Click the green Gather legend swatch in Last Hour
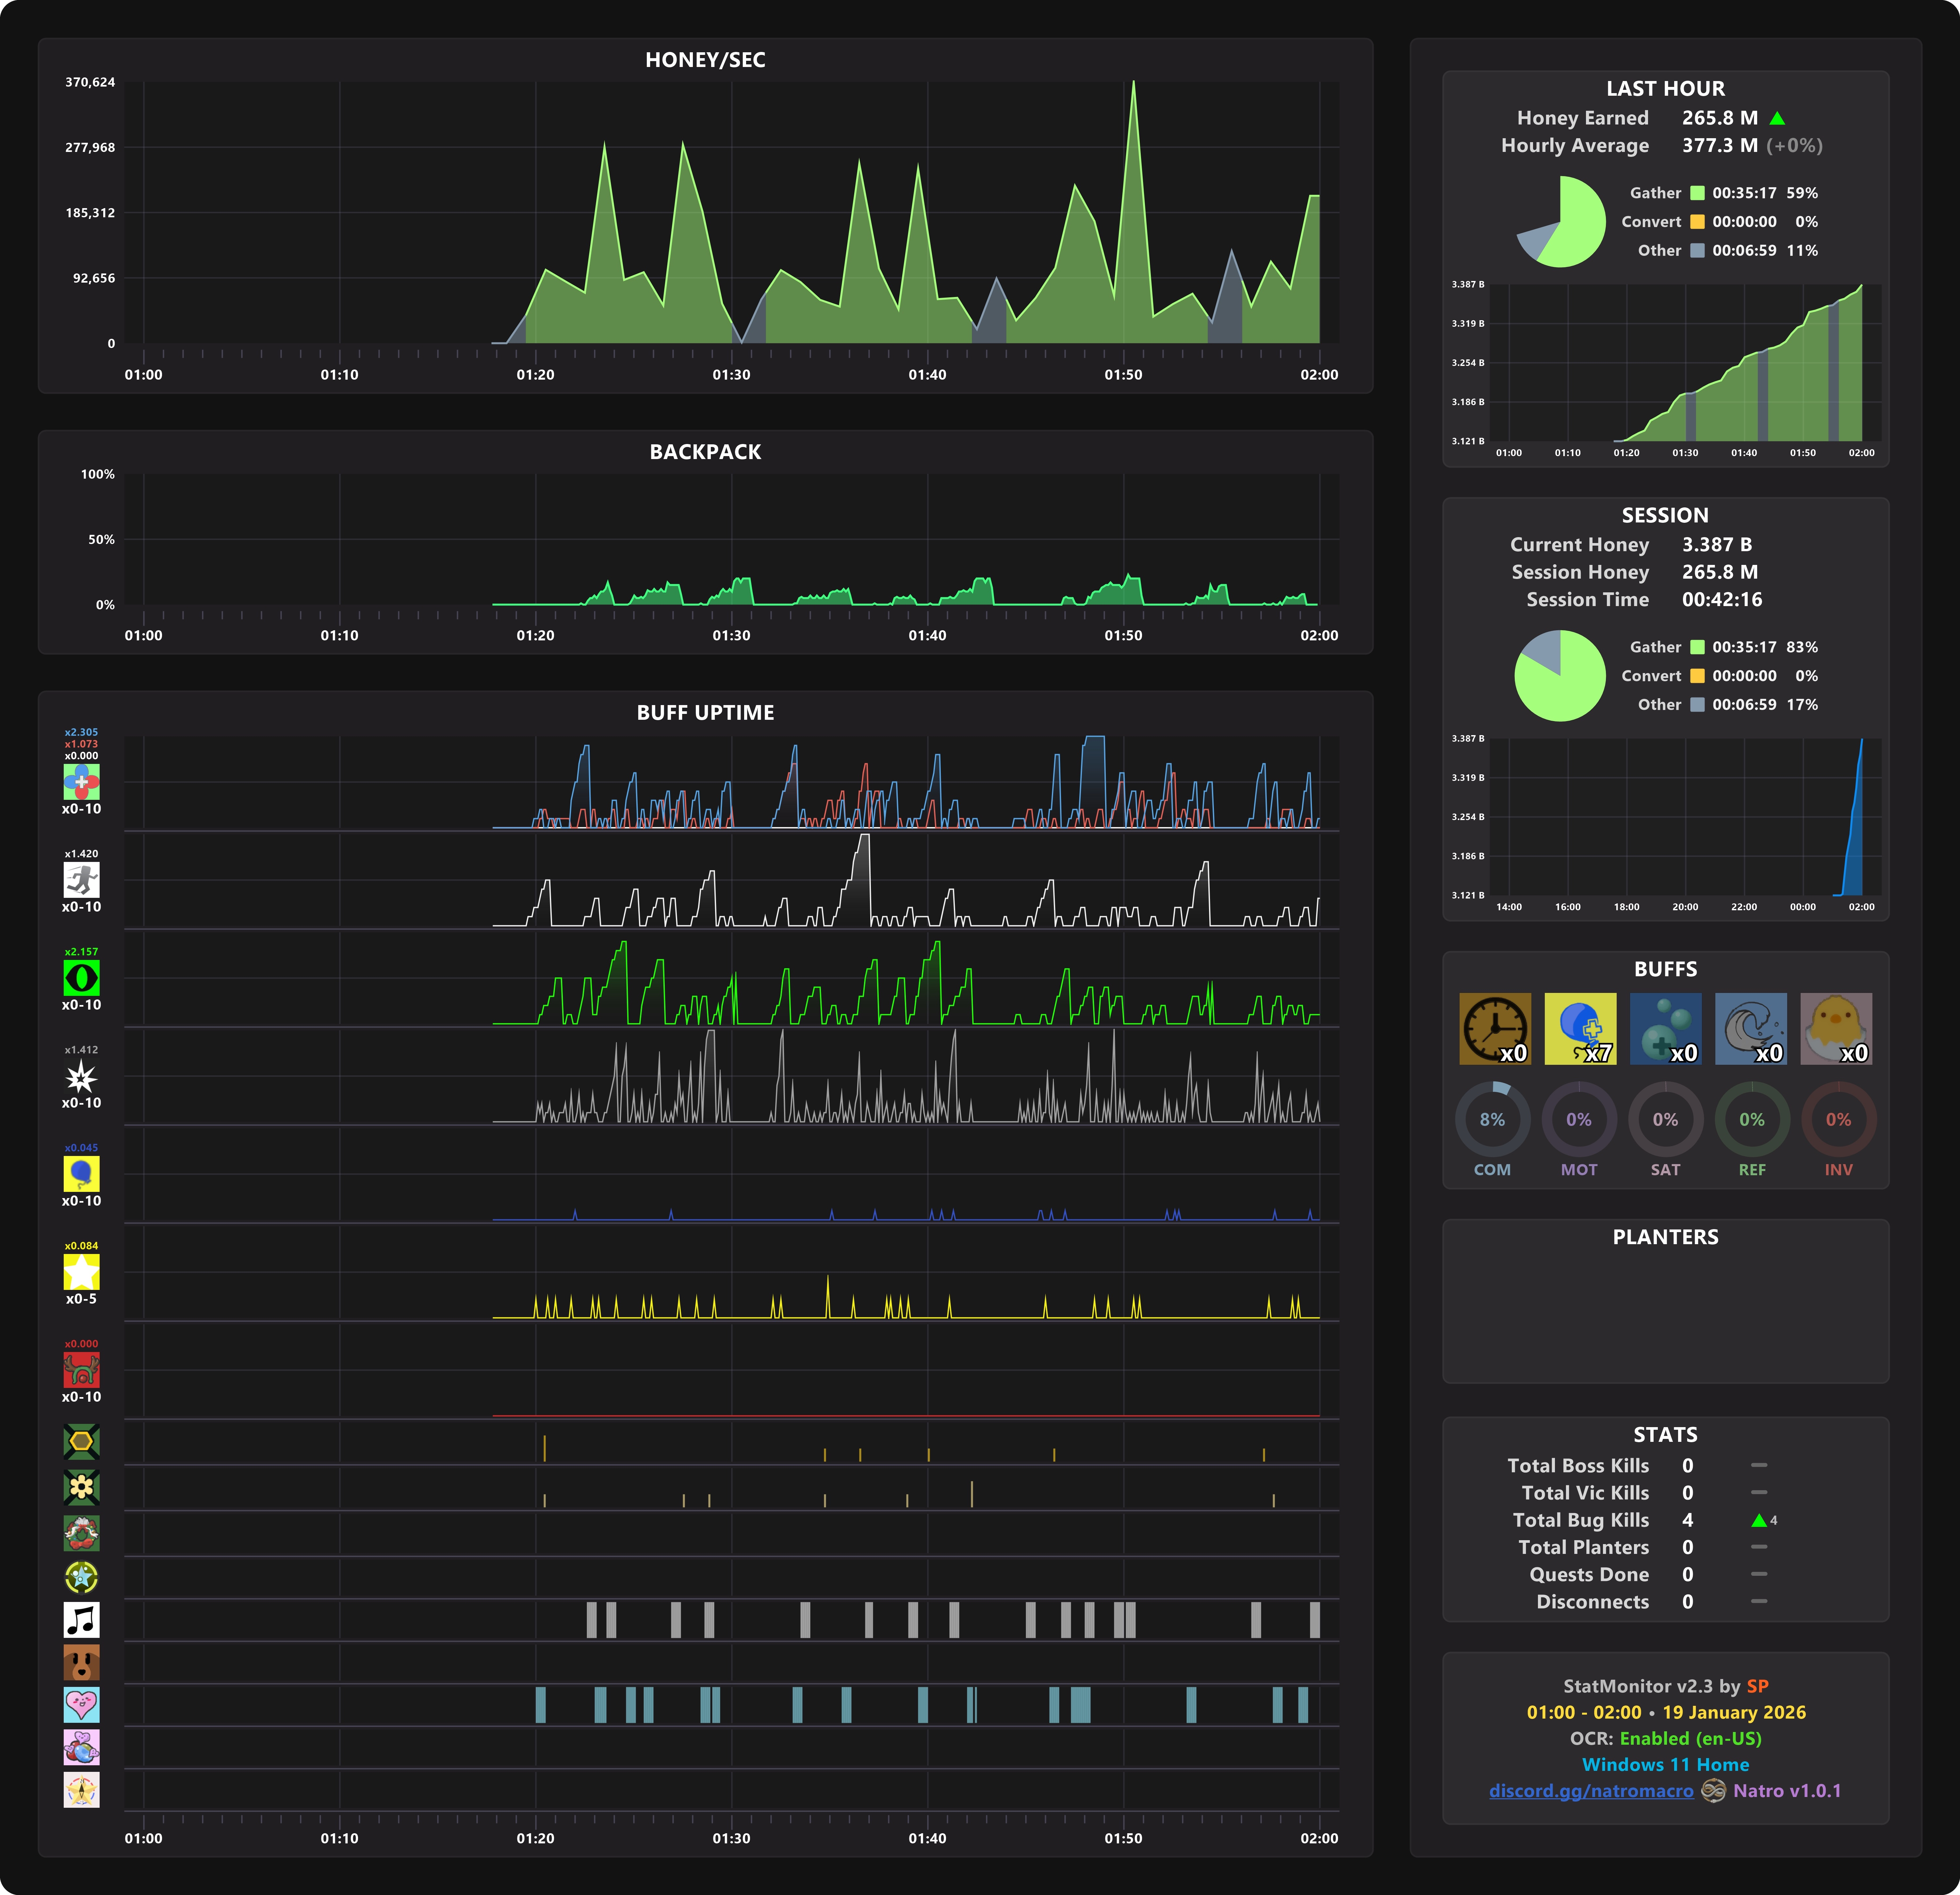The height and width of the screenshot is (1895, 1960). [1697, 193]
